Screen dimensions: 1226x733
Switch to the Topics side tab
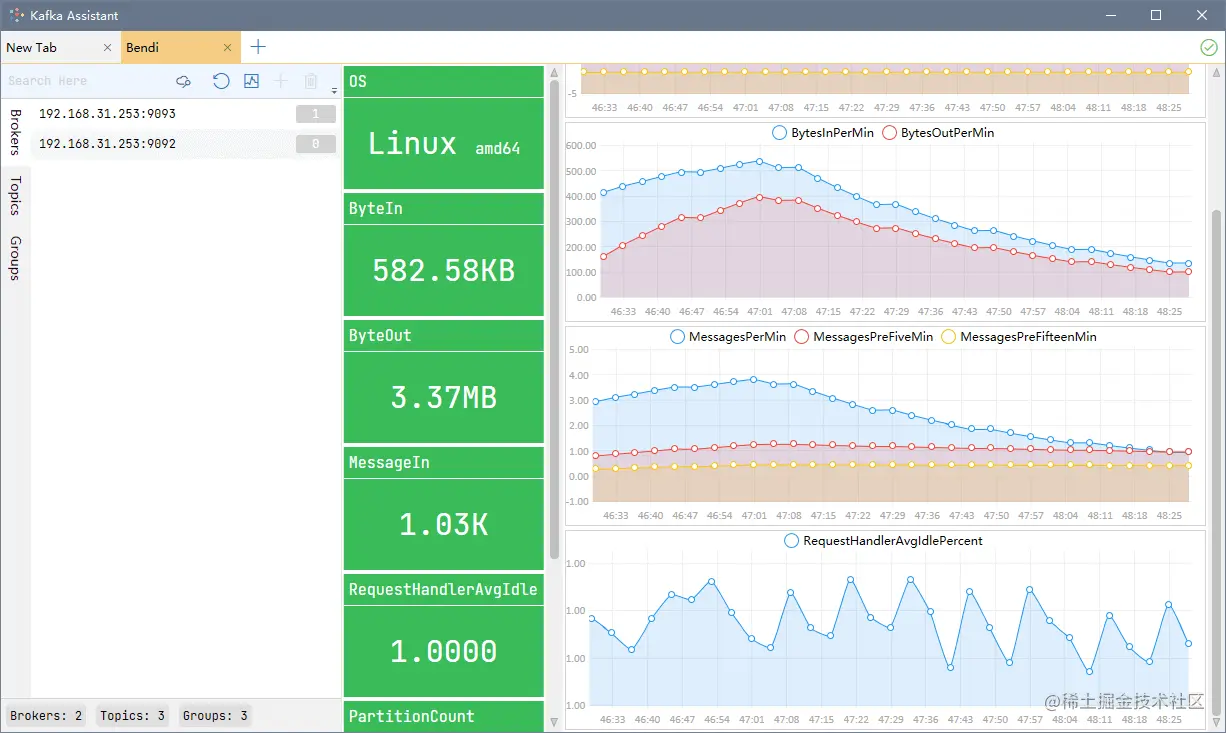pyautogui.click(x=15, y=196)
